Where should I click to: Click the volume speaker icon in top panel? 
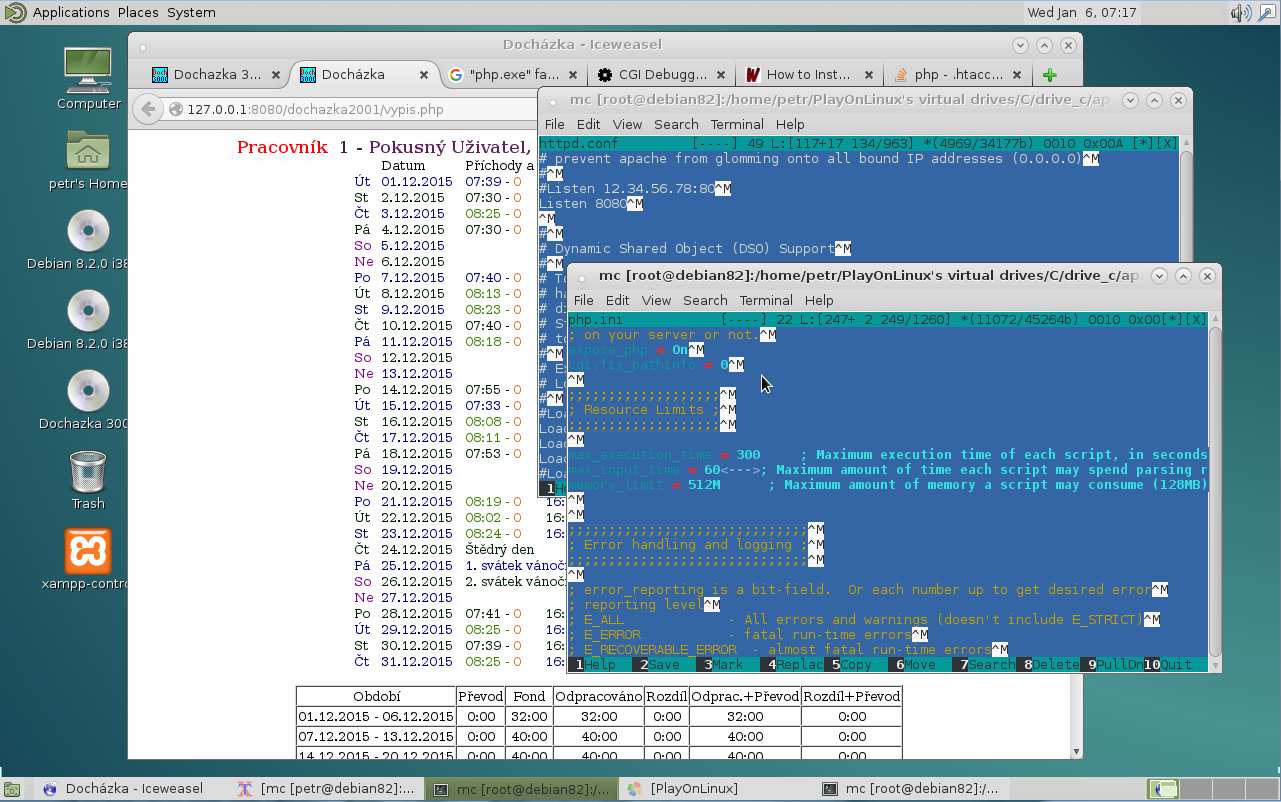pyautogui.click(x=1240, y=12)
